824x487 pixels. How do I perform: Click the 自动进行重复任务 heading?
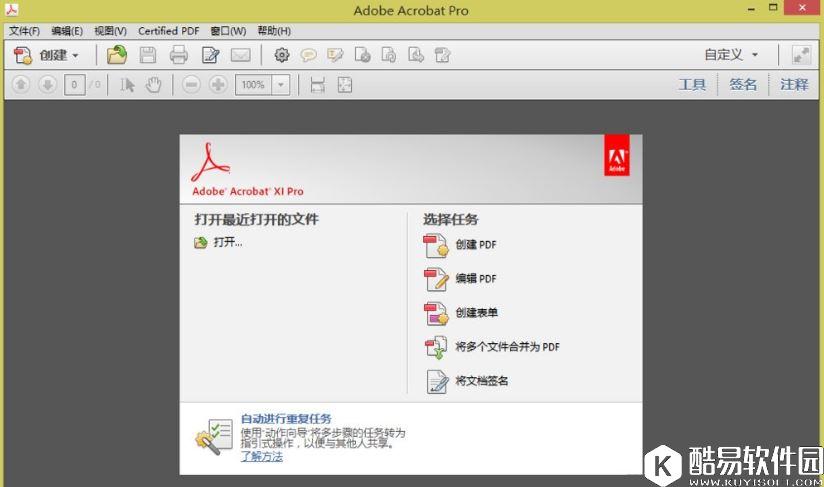point(286,419)
